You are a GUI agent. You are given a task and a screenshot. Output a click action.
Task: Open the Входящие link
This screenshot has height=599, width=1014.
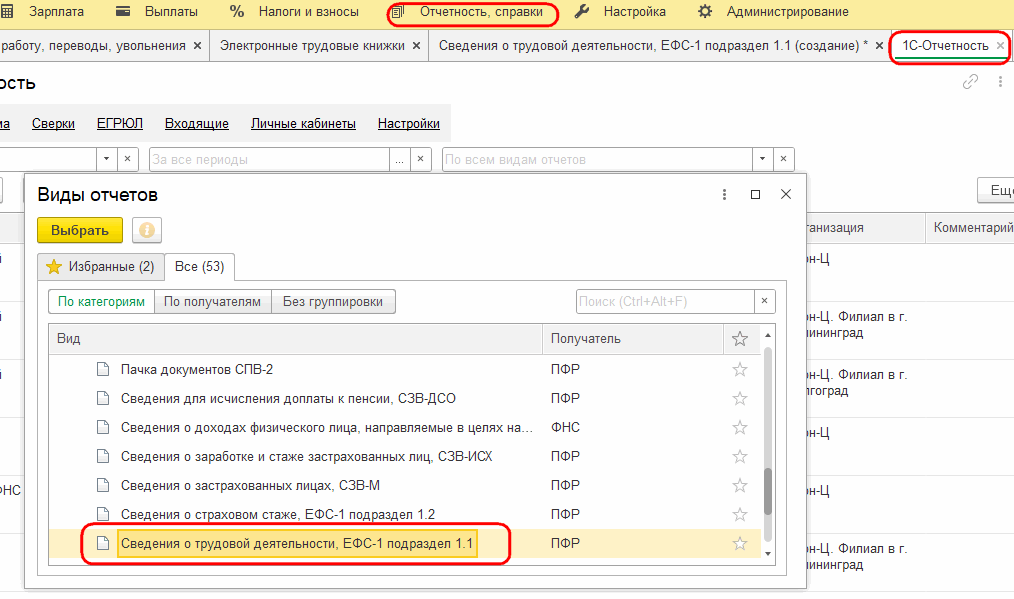click(197, 124)
